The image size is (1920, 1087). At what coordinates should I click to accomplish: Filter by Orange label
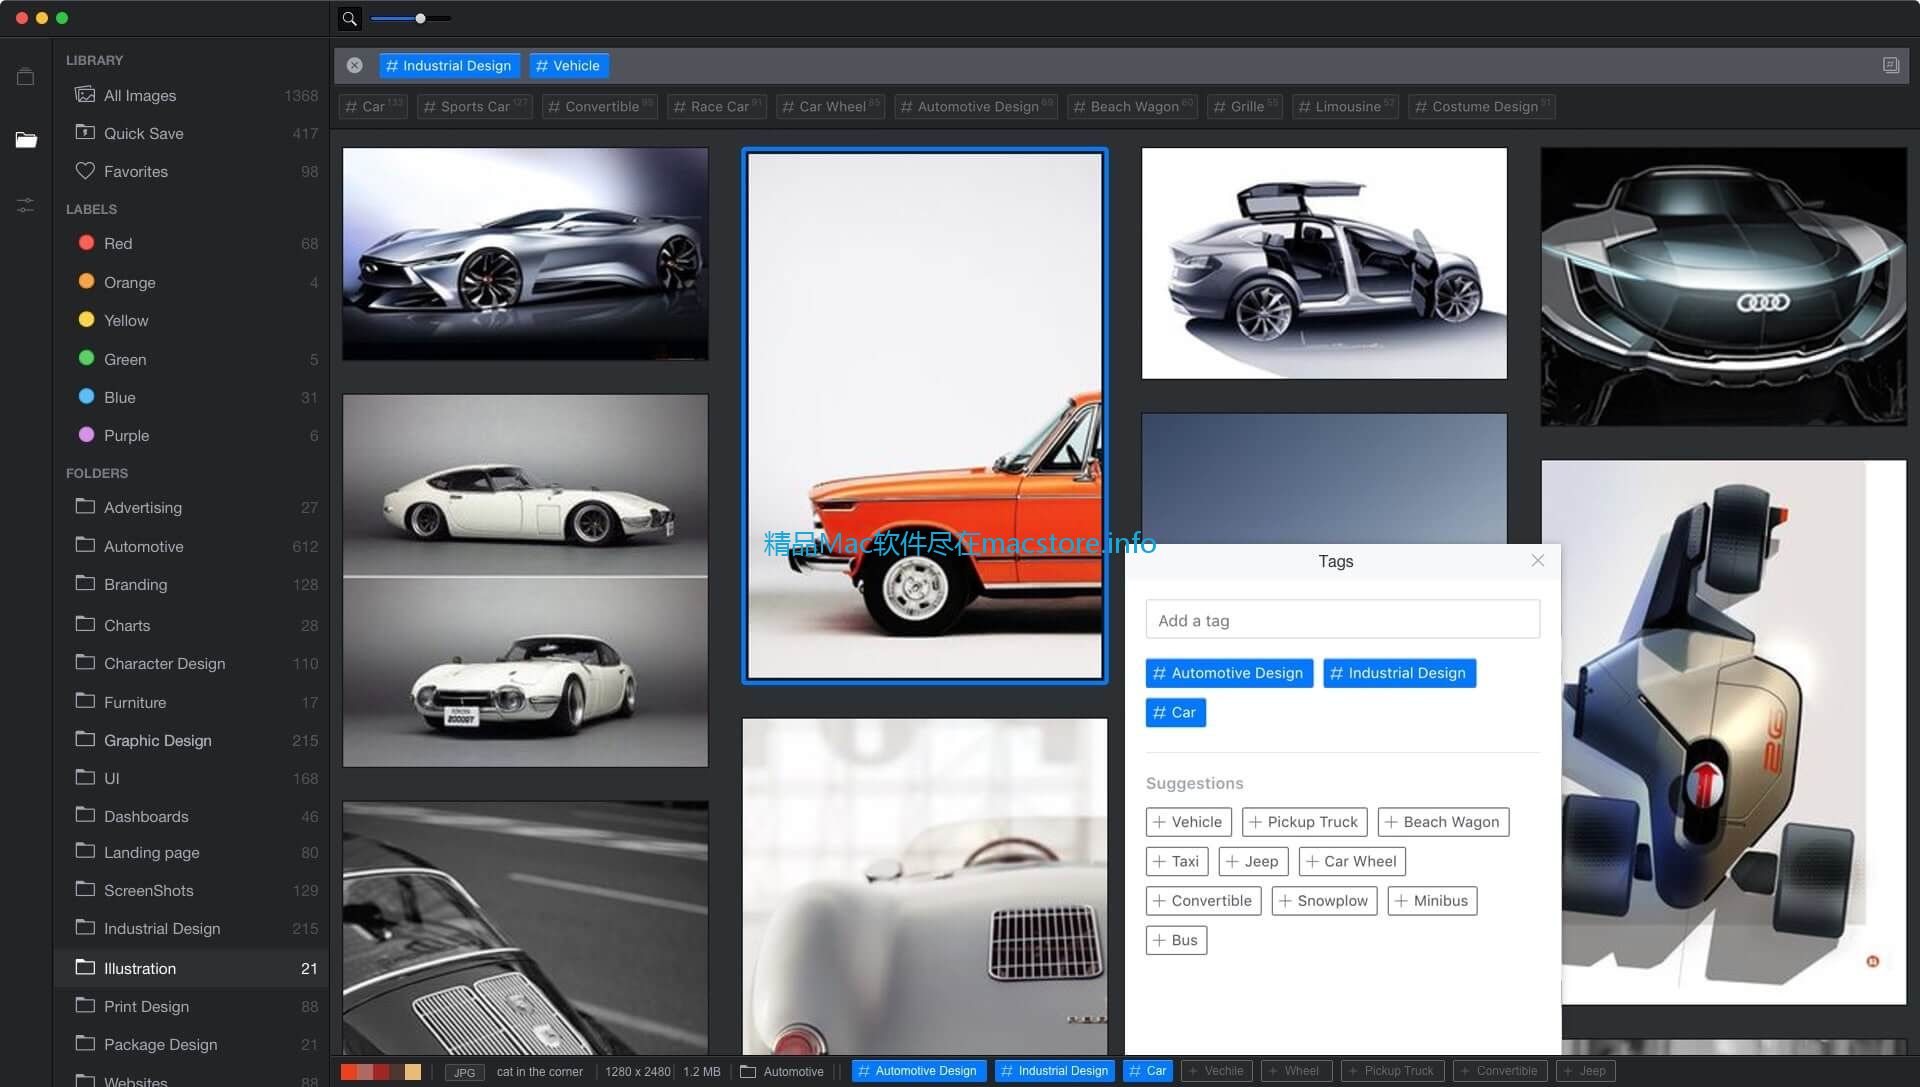coord(192,282)
